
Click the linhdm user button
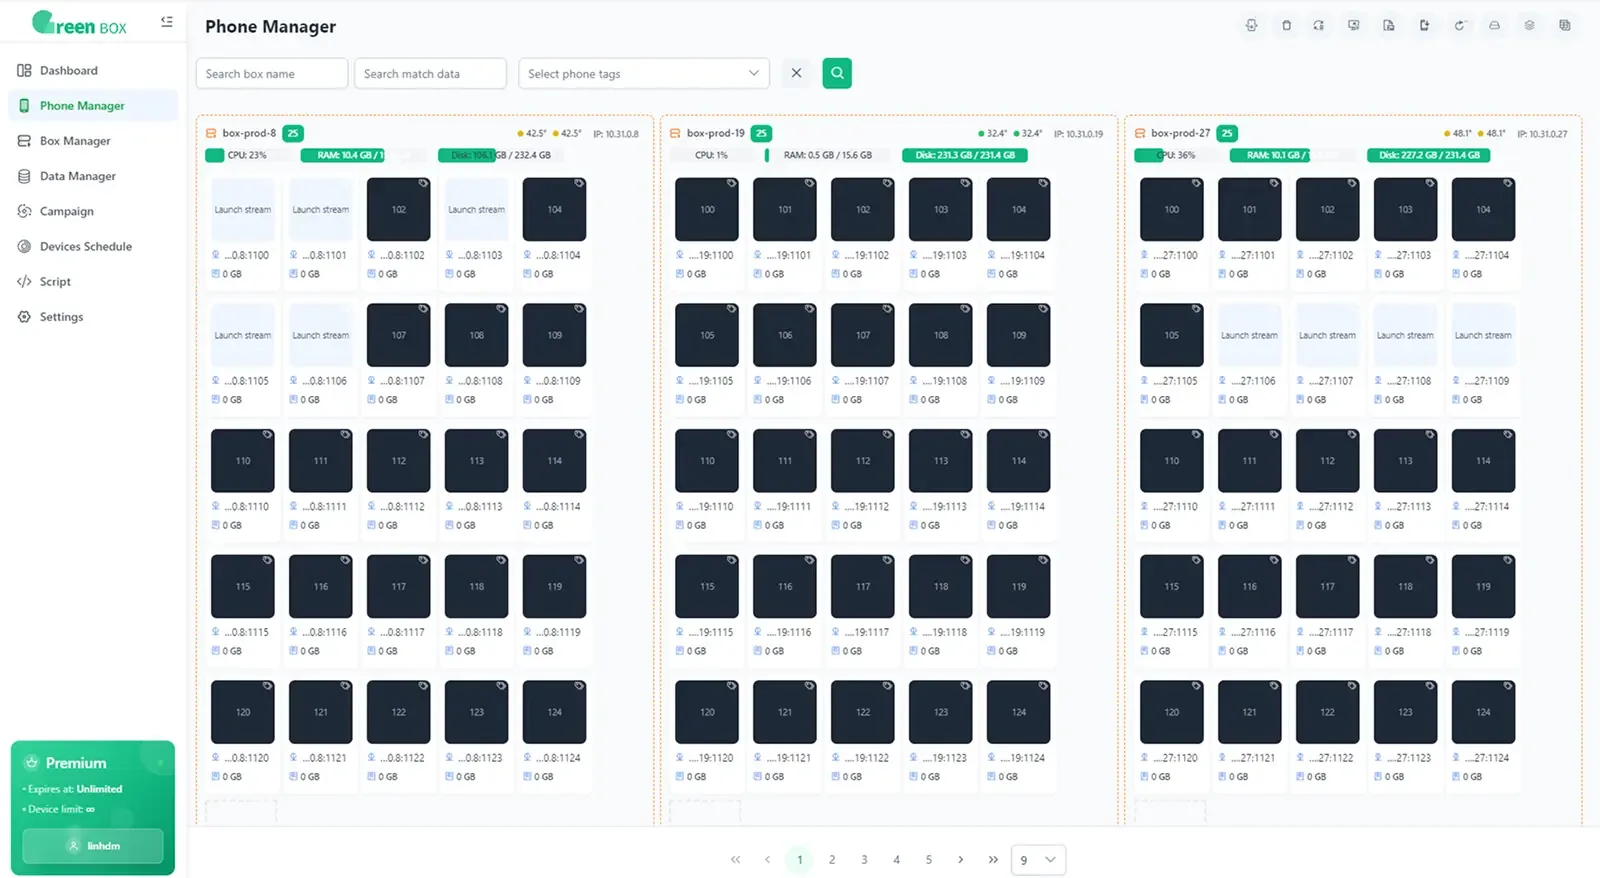coord(93,846)
